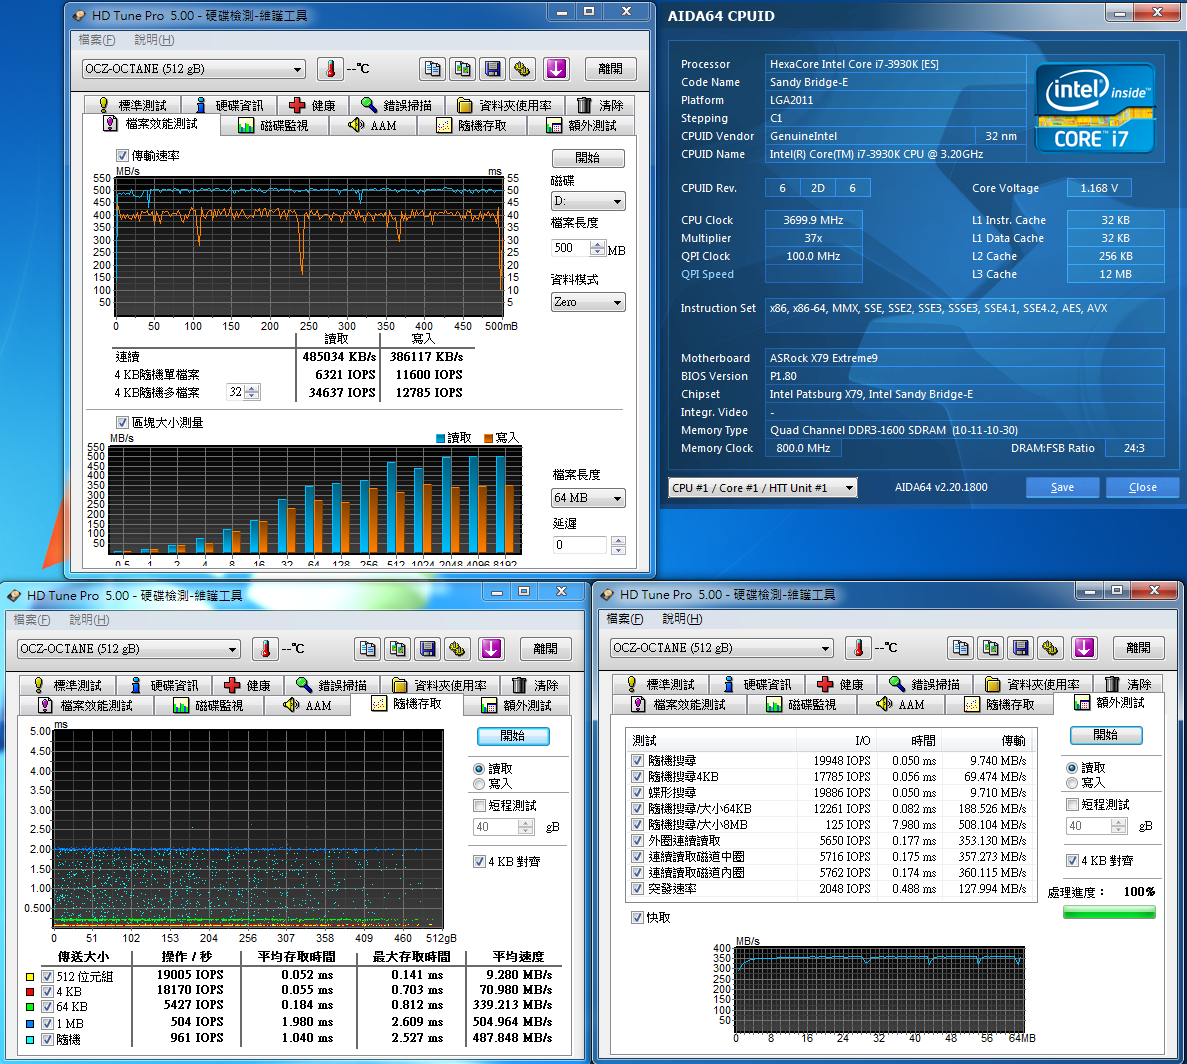Click copy screenshot icon in bottom-left HD Tune window

tap(397, 649)
